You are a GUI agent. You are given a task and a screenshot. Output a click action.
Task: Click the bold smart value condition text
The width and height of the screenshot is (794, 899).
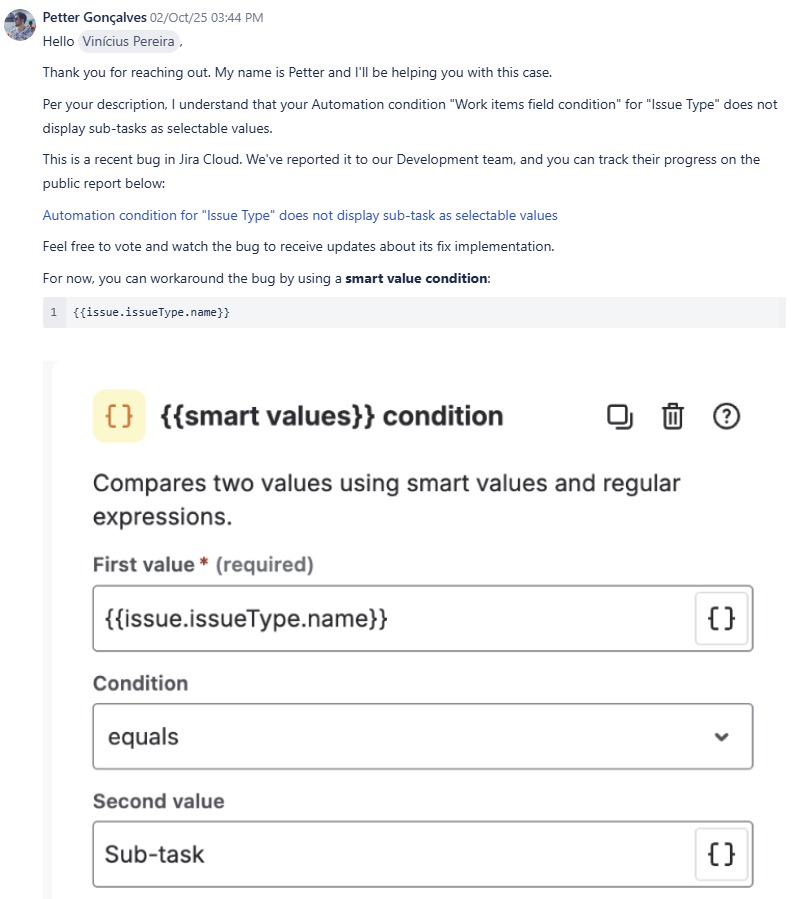[x=416, y=278]
